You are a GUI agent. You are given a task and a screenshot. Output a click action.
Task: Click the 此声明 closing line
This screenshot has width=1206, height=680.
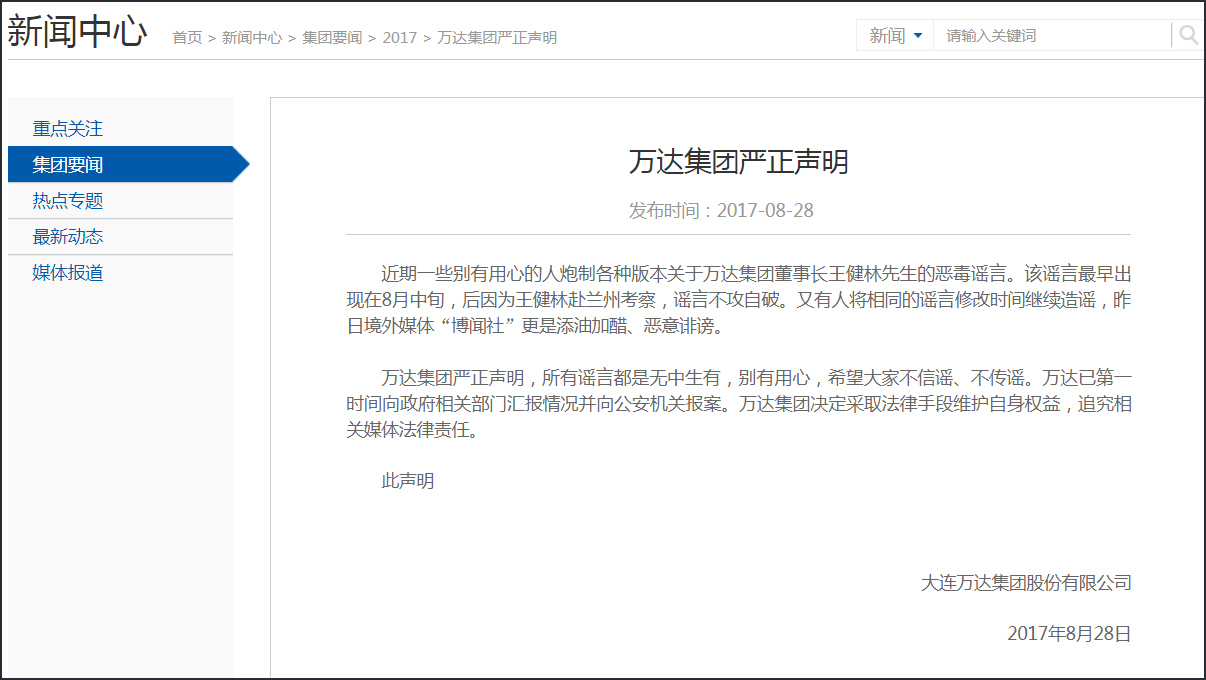point(408,481)
